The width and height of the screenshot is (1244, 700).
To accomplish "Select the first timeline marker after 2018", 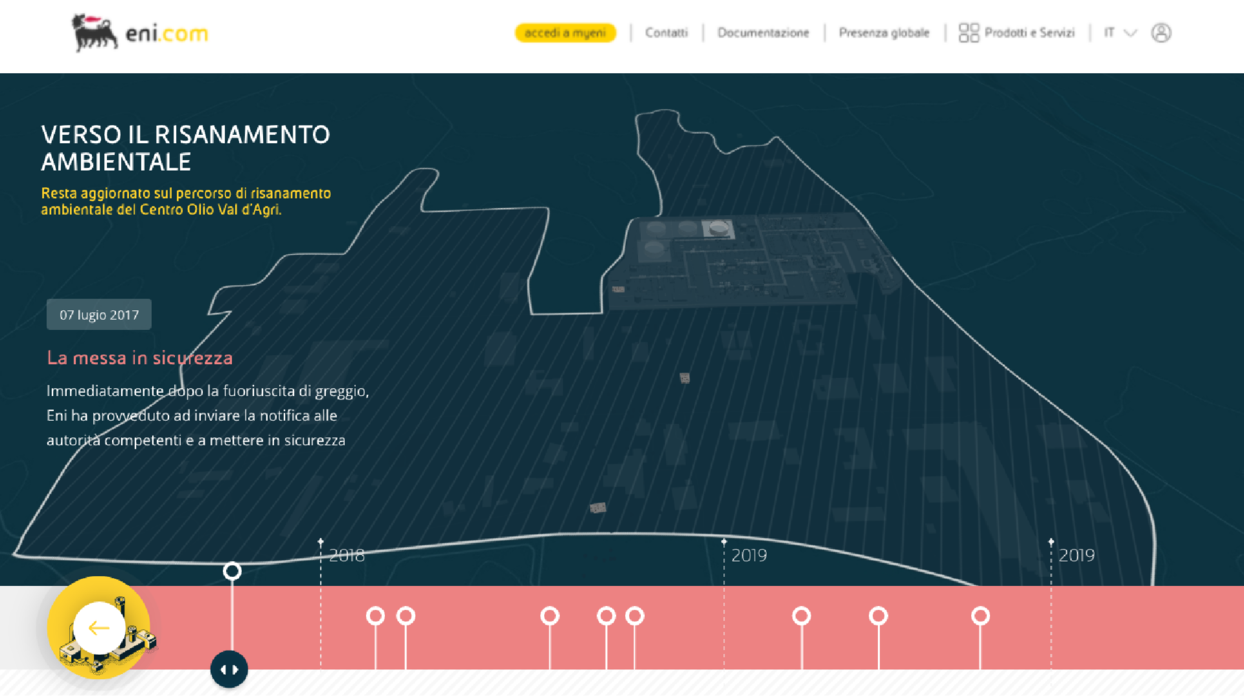I will click(375, 616).
